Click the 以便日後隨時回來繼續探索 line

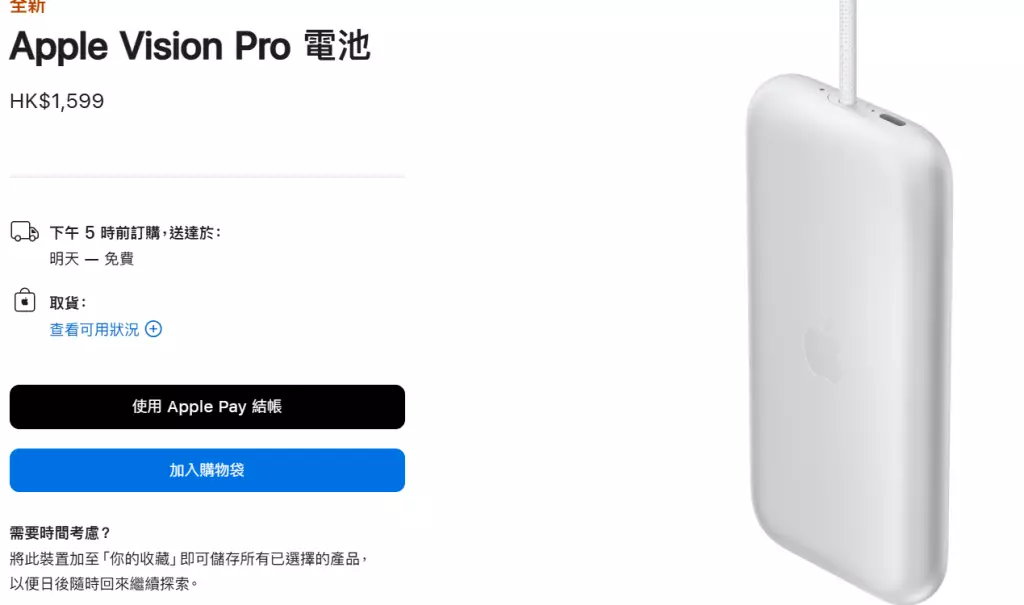pos(100,584)
